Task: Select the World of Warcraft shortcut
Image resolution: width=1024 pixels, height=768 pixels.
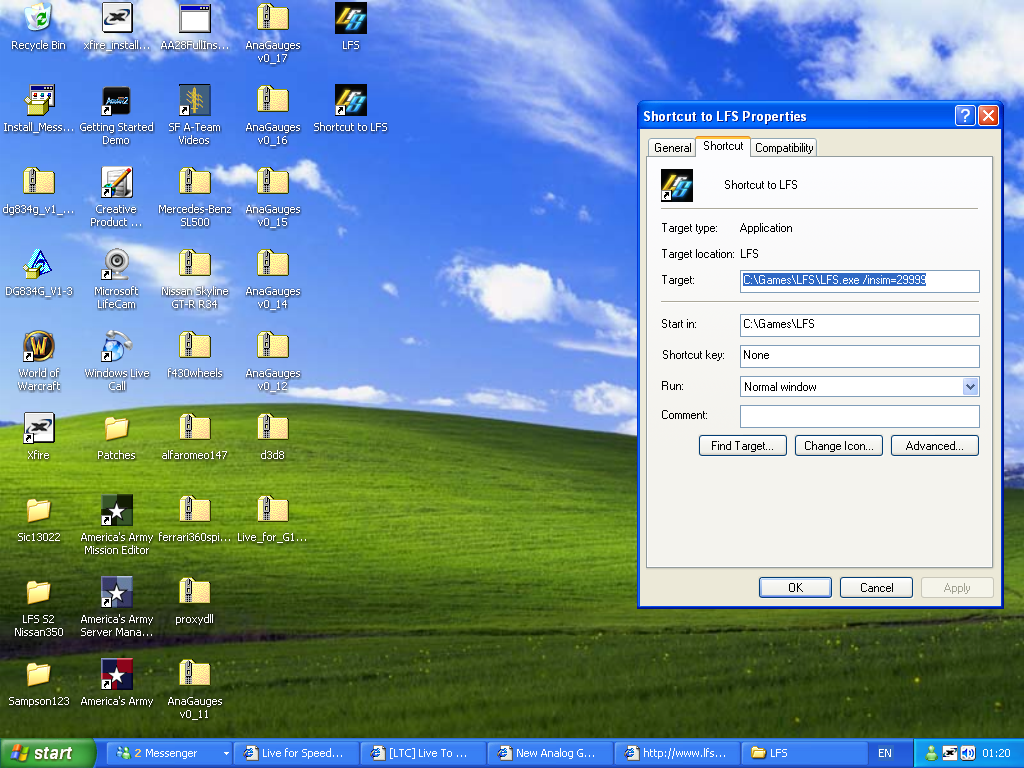Action: 39,361
